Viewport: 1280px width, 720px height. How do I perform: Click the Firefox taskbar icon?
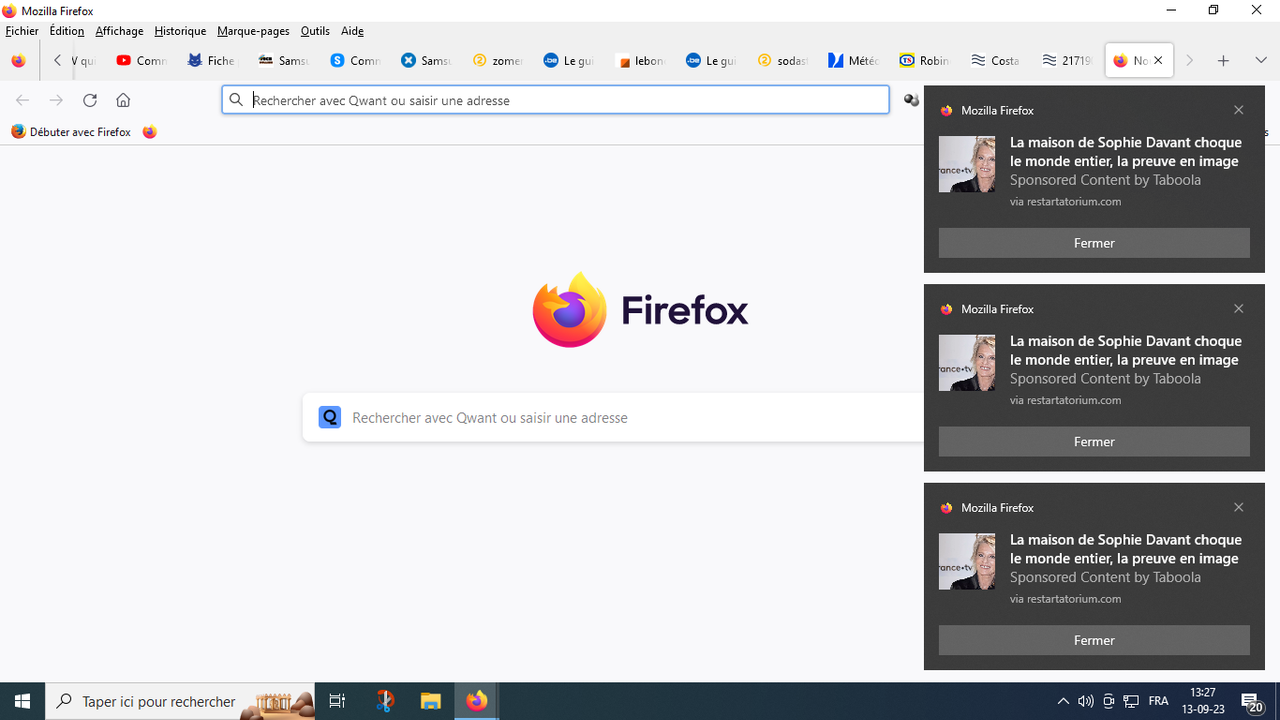coord(477,702)
